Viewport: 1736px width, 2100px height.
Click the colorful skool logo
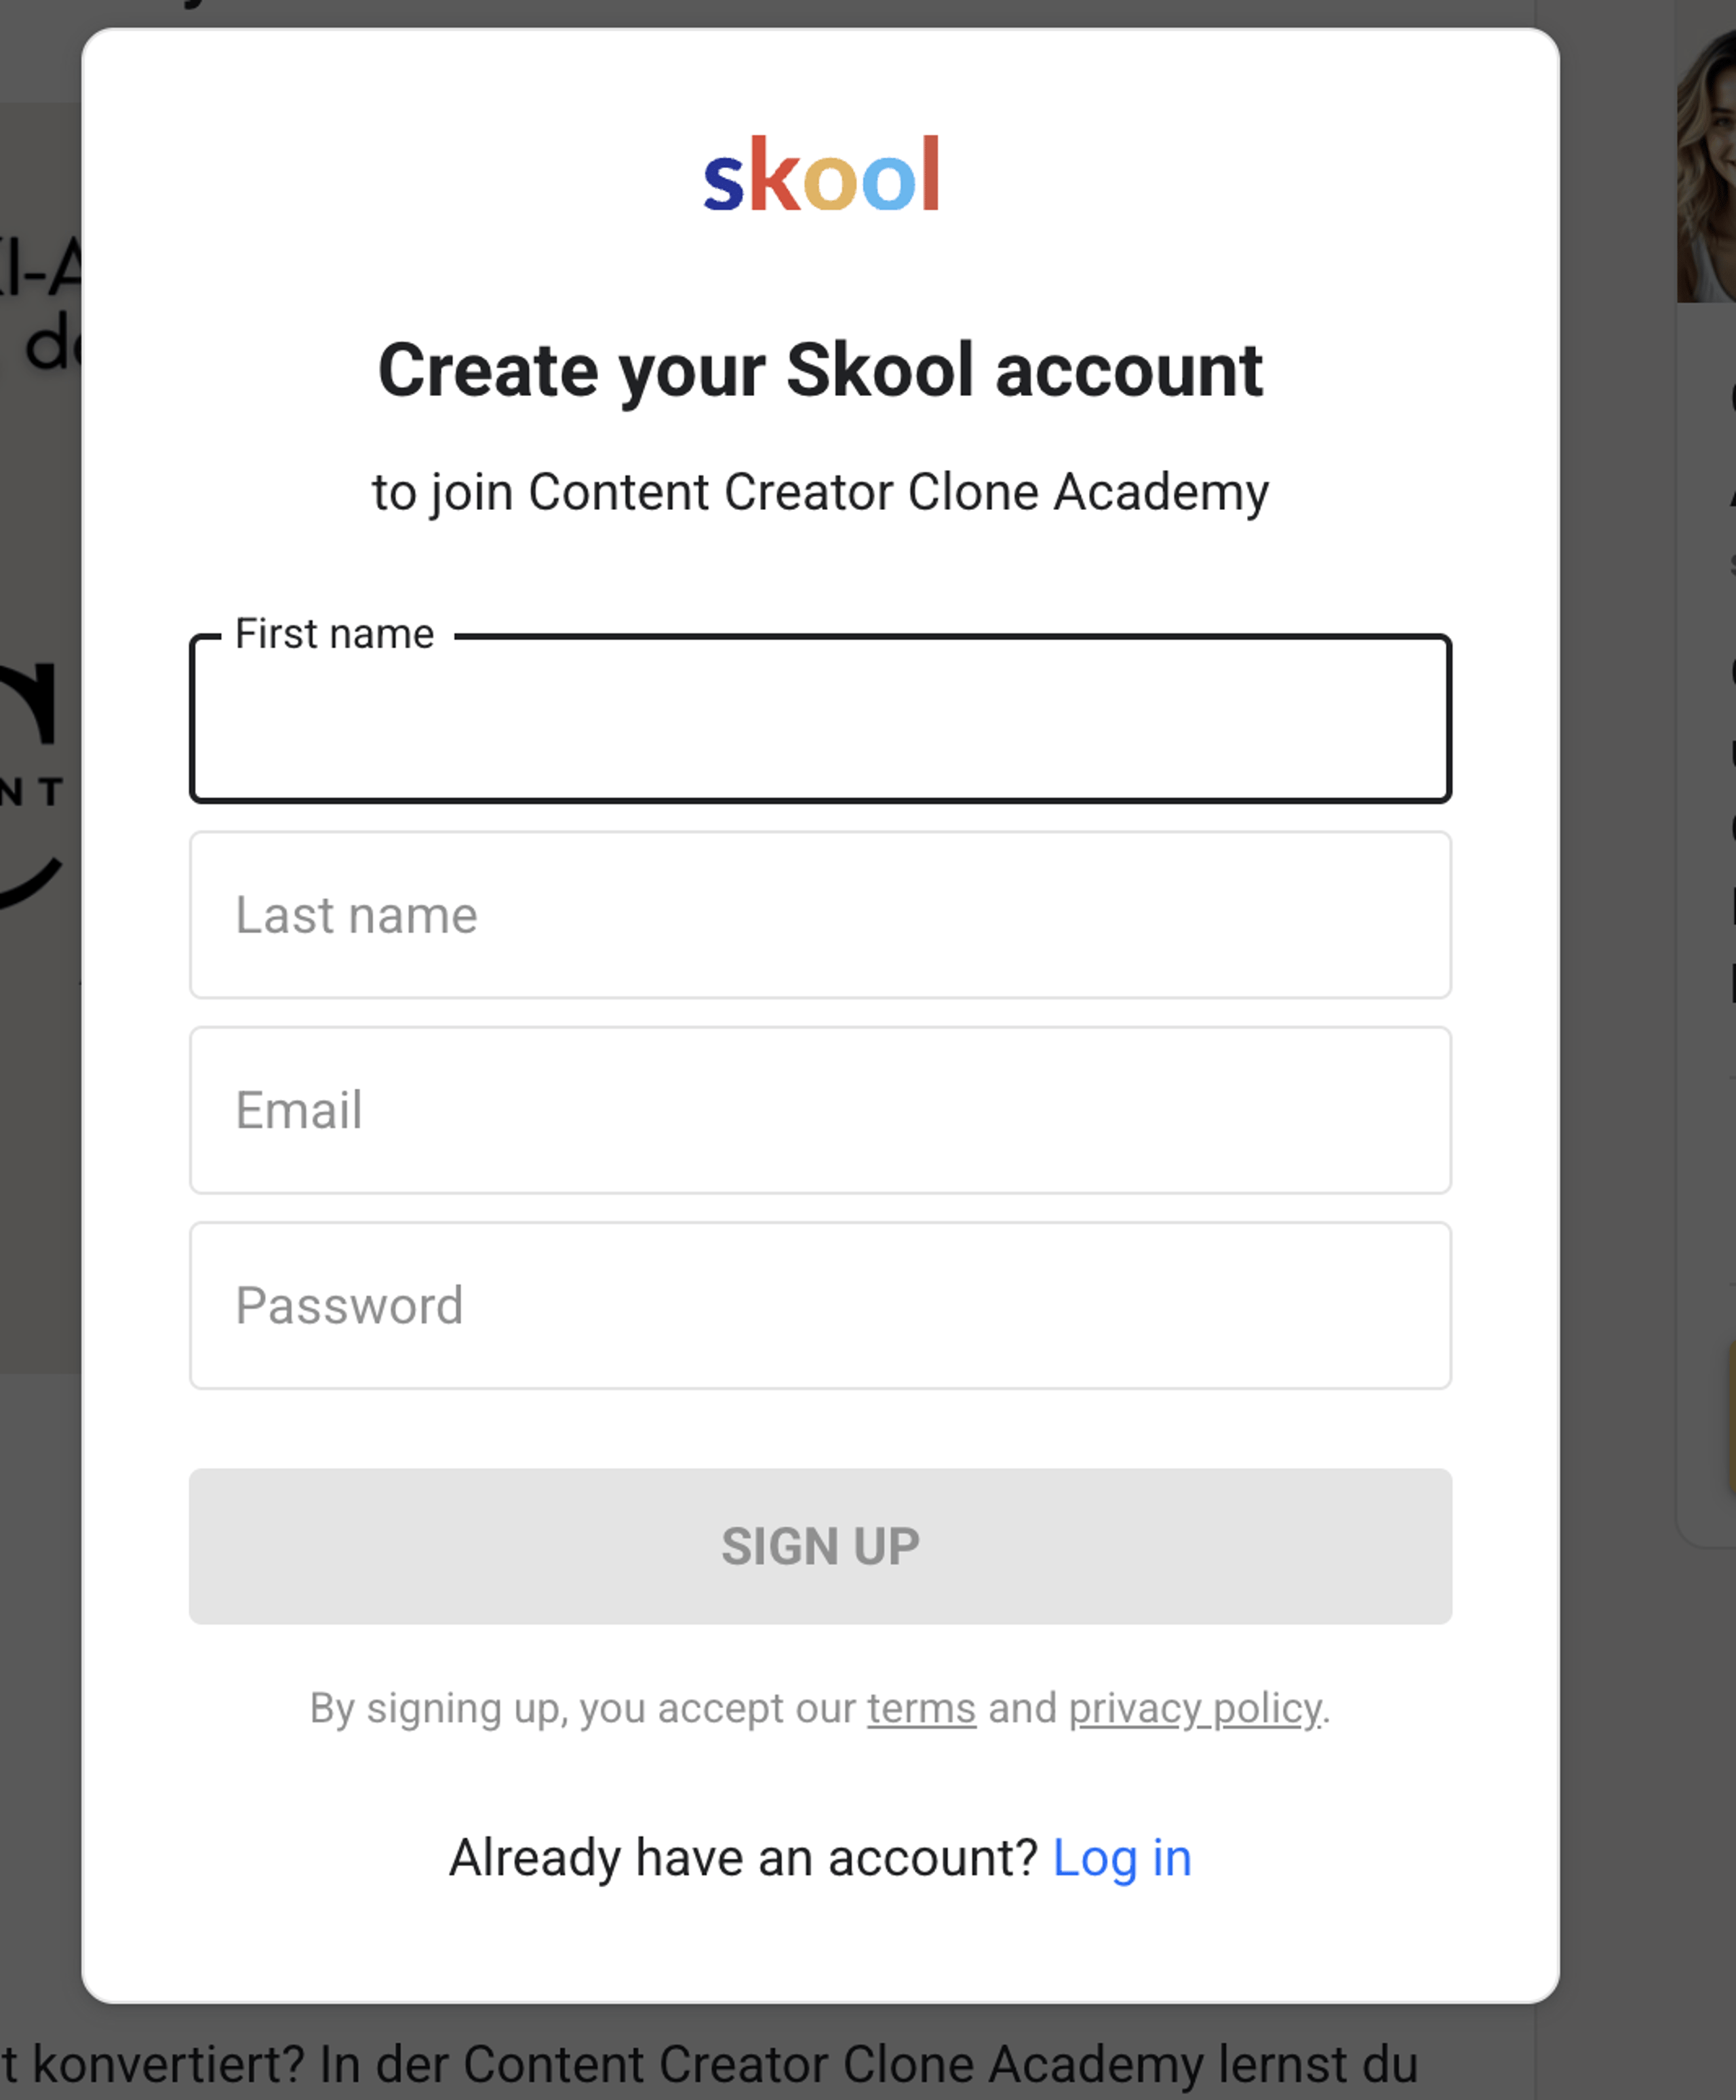(x=820, y=175)
